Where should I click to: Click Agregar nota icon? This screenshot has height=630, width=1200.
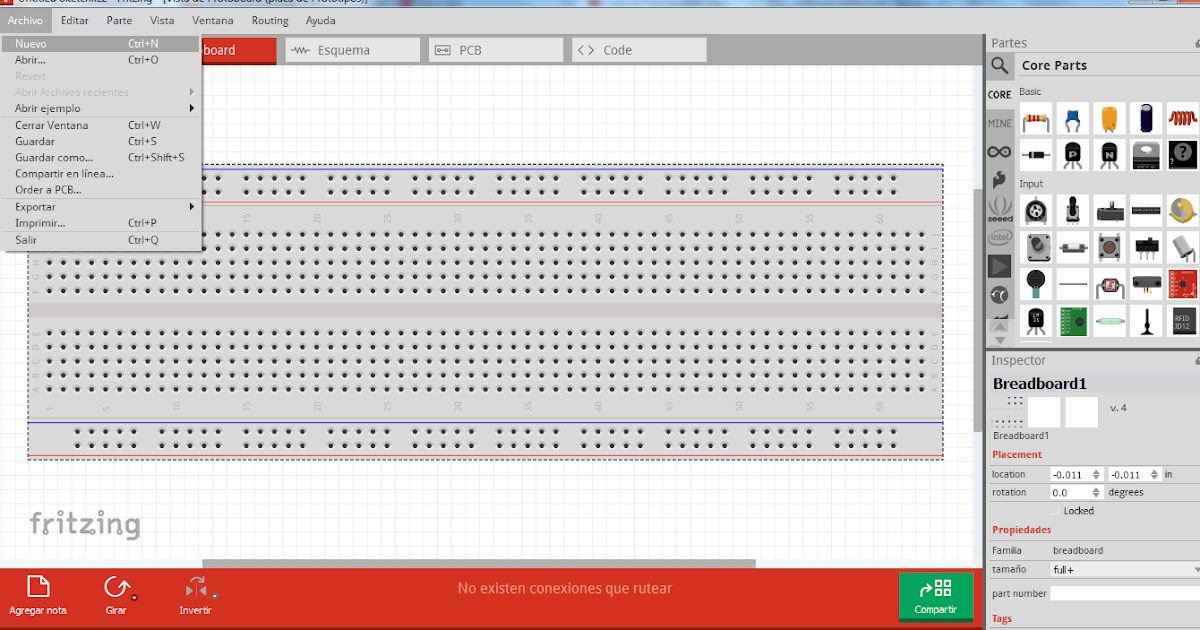38,587
